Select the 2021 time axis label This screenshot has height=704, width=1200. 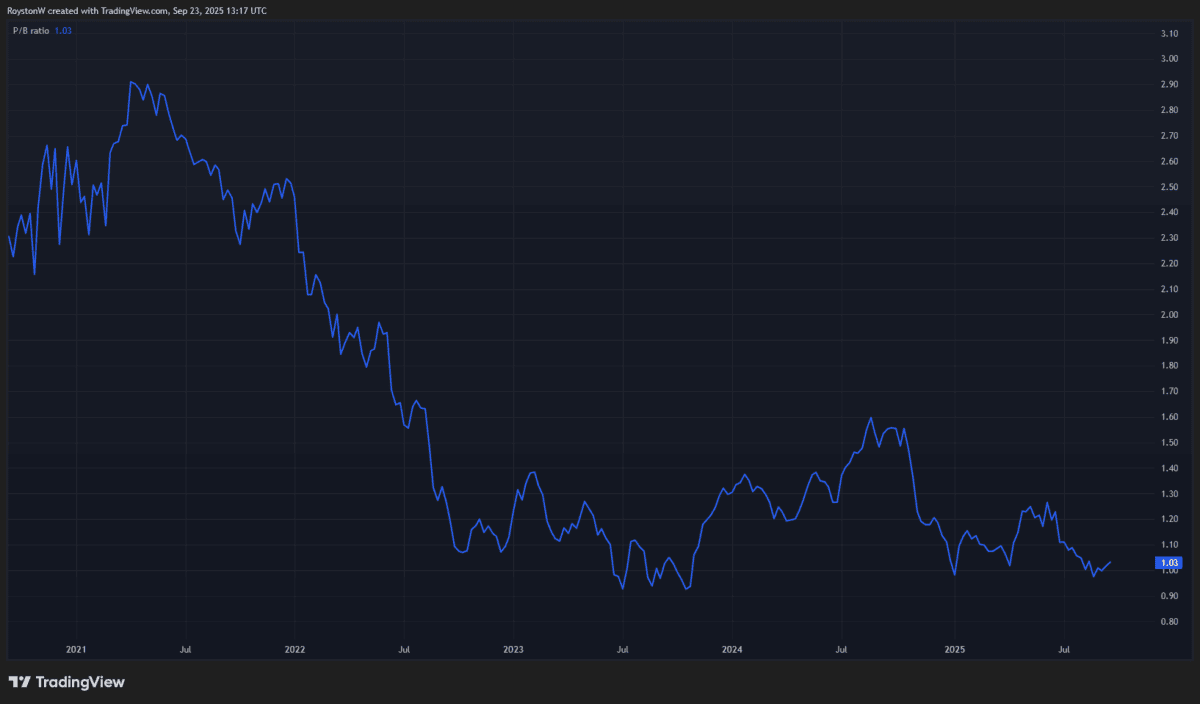click(x=76, y=649)
